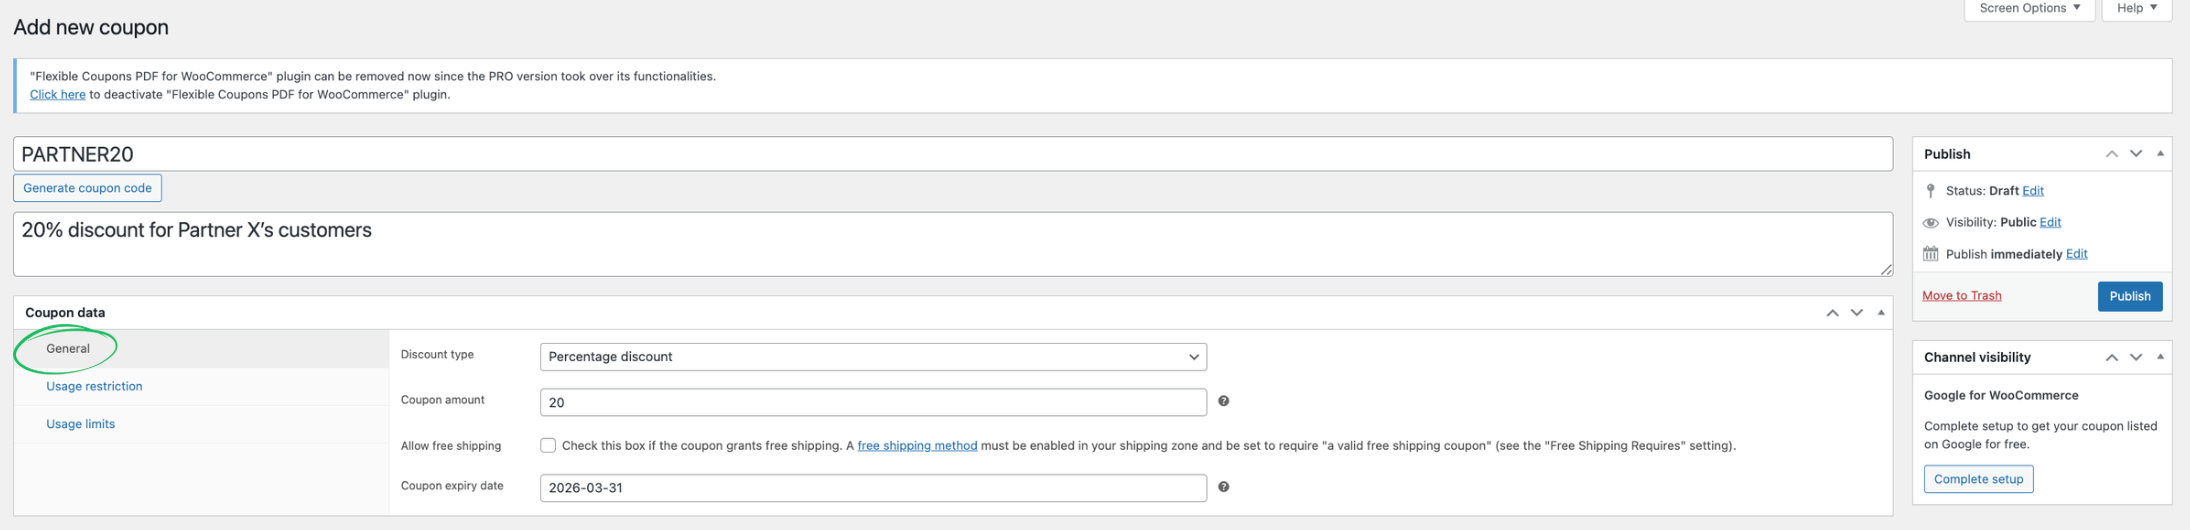
Task: Collapse the Channel visibility panel
Action: tap(2160, 357)
